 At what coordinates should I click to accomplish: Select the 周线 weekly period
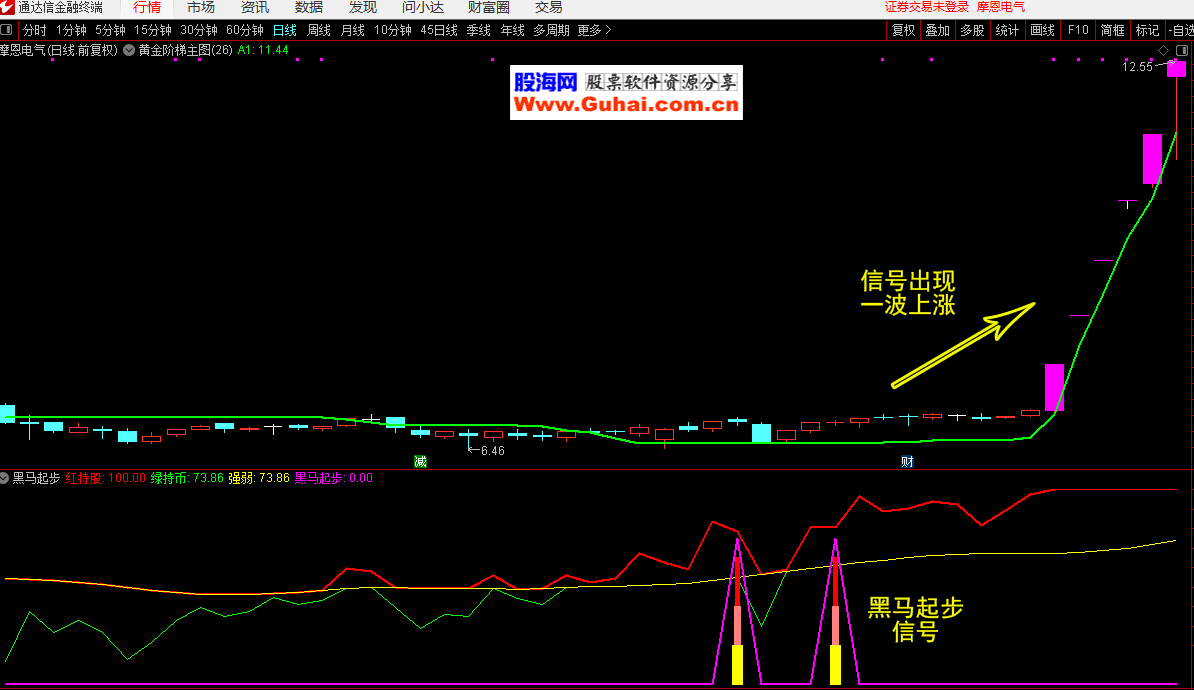318,30
